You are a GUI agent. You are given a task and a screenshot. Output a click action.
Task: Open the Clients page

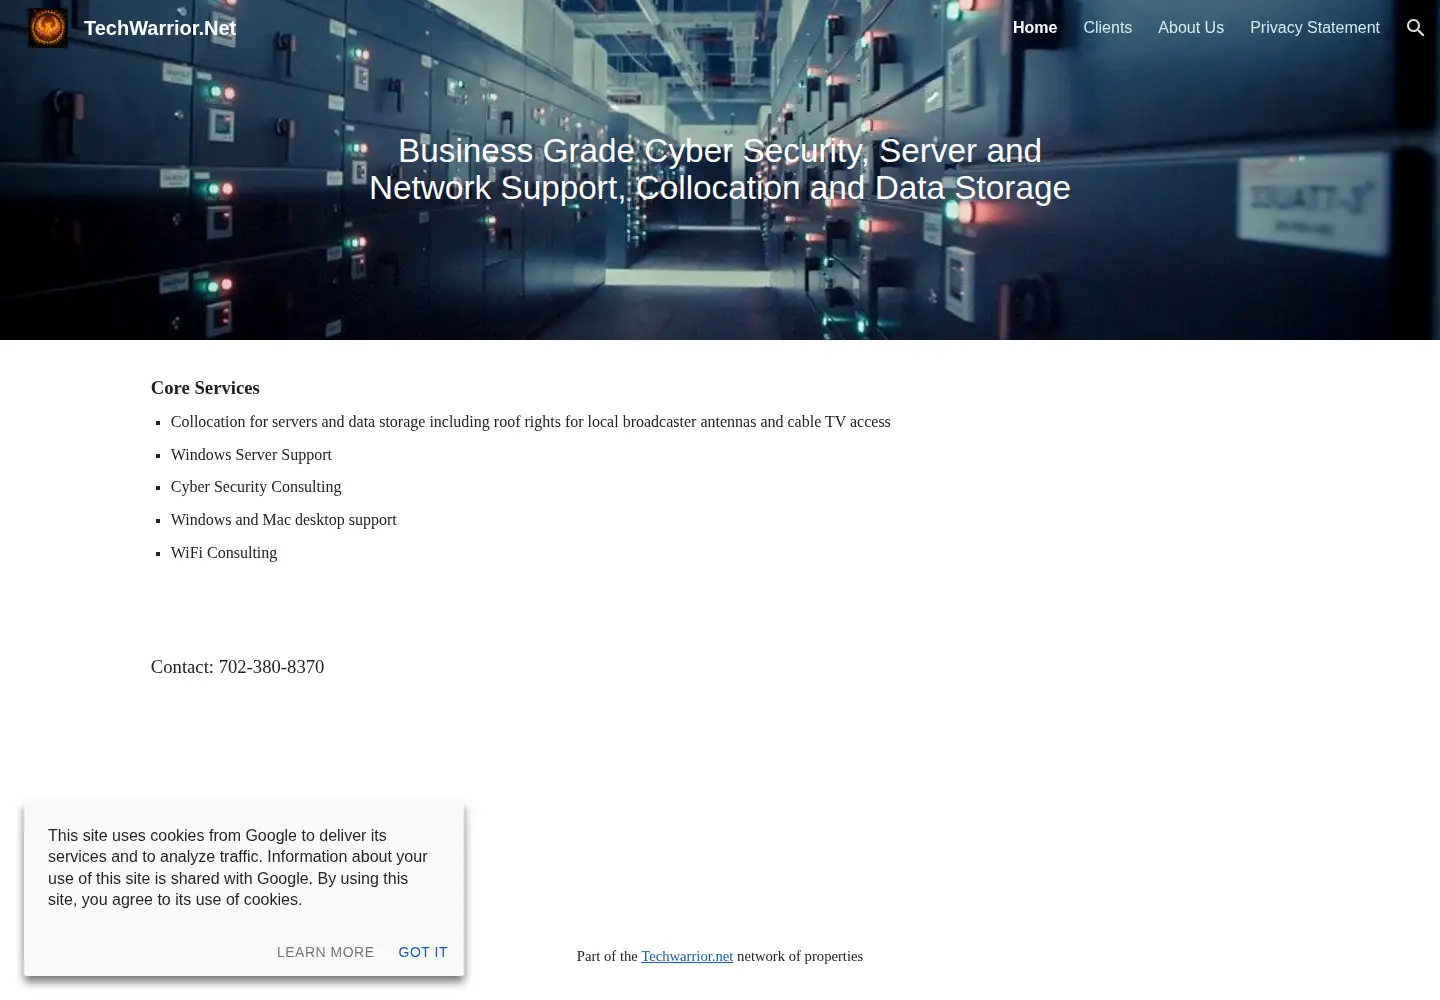click(1107, 28)
